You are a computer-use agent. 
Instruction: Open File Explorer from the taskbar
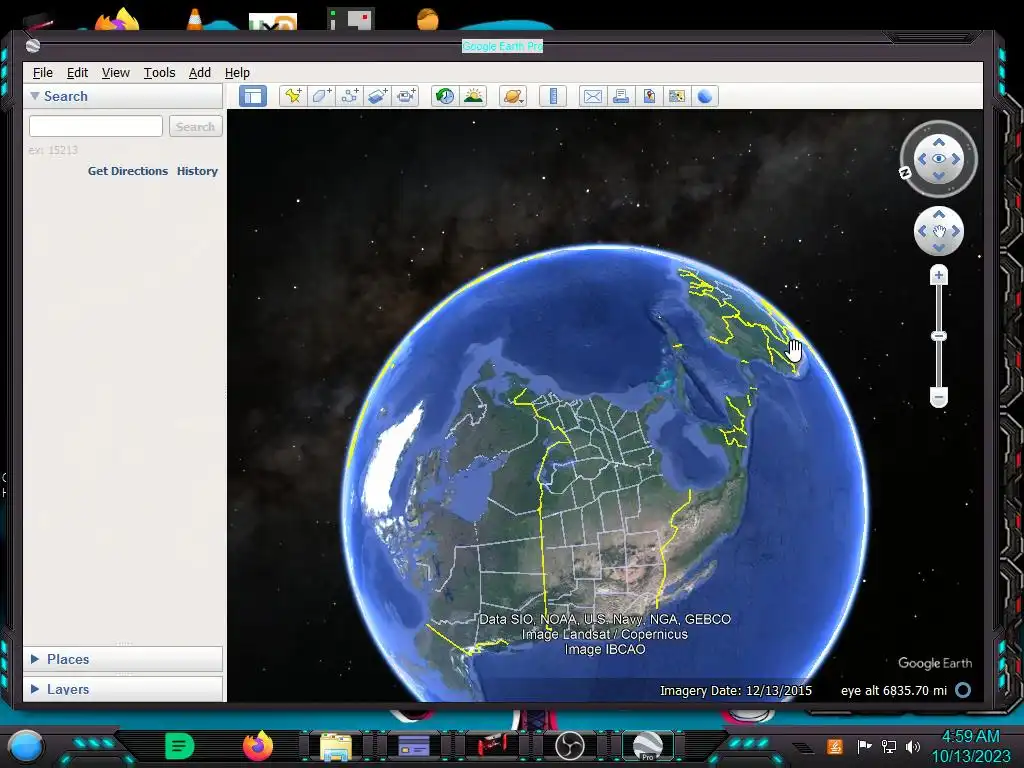point(336,746)
